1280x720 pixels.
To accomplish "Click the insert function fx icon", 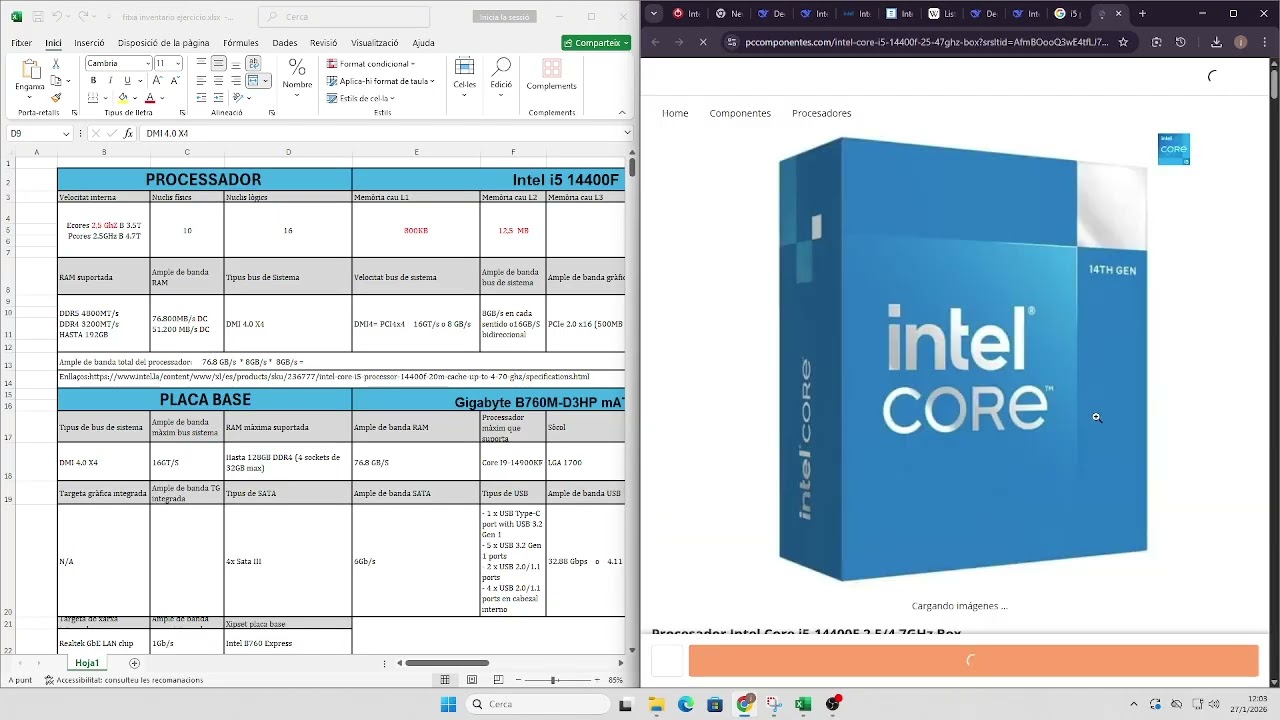I will coord(128,133).
